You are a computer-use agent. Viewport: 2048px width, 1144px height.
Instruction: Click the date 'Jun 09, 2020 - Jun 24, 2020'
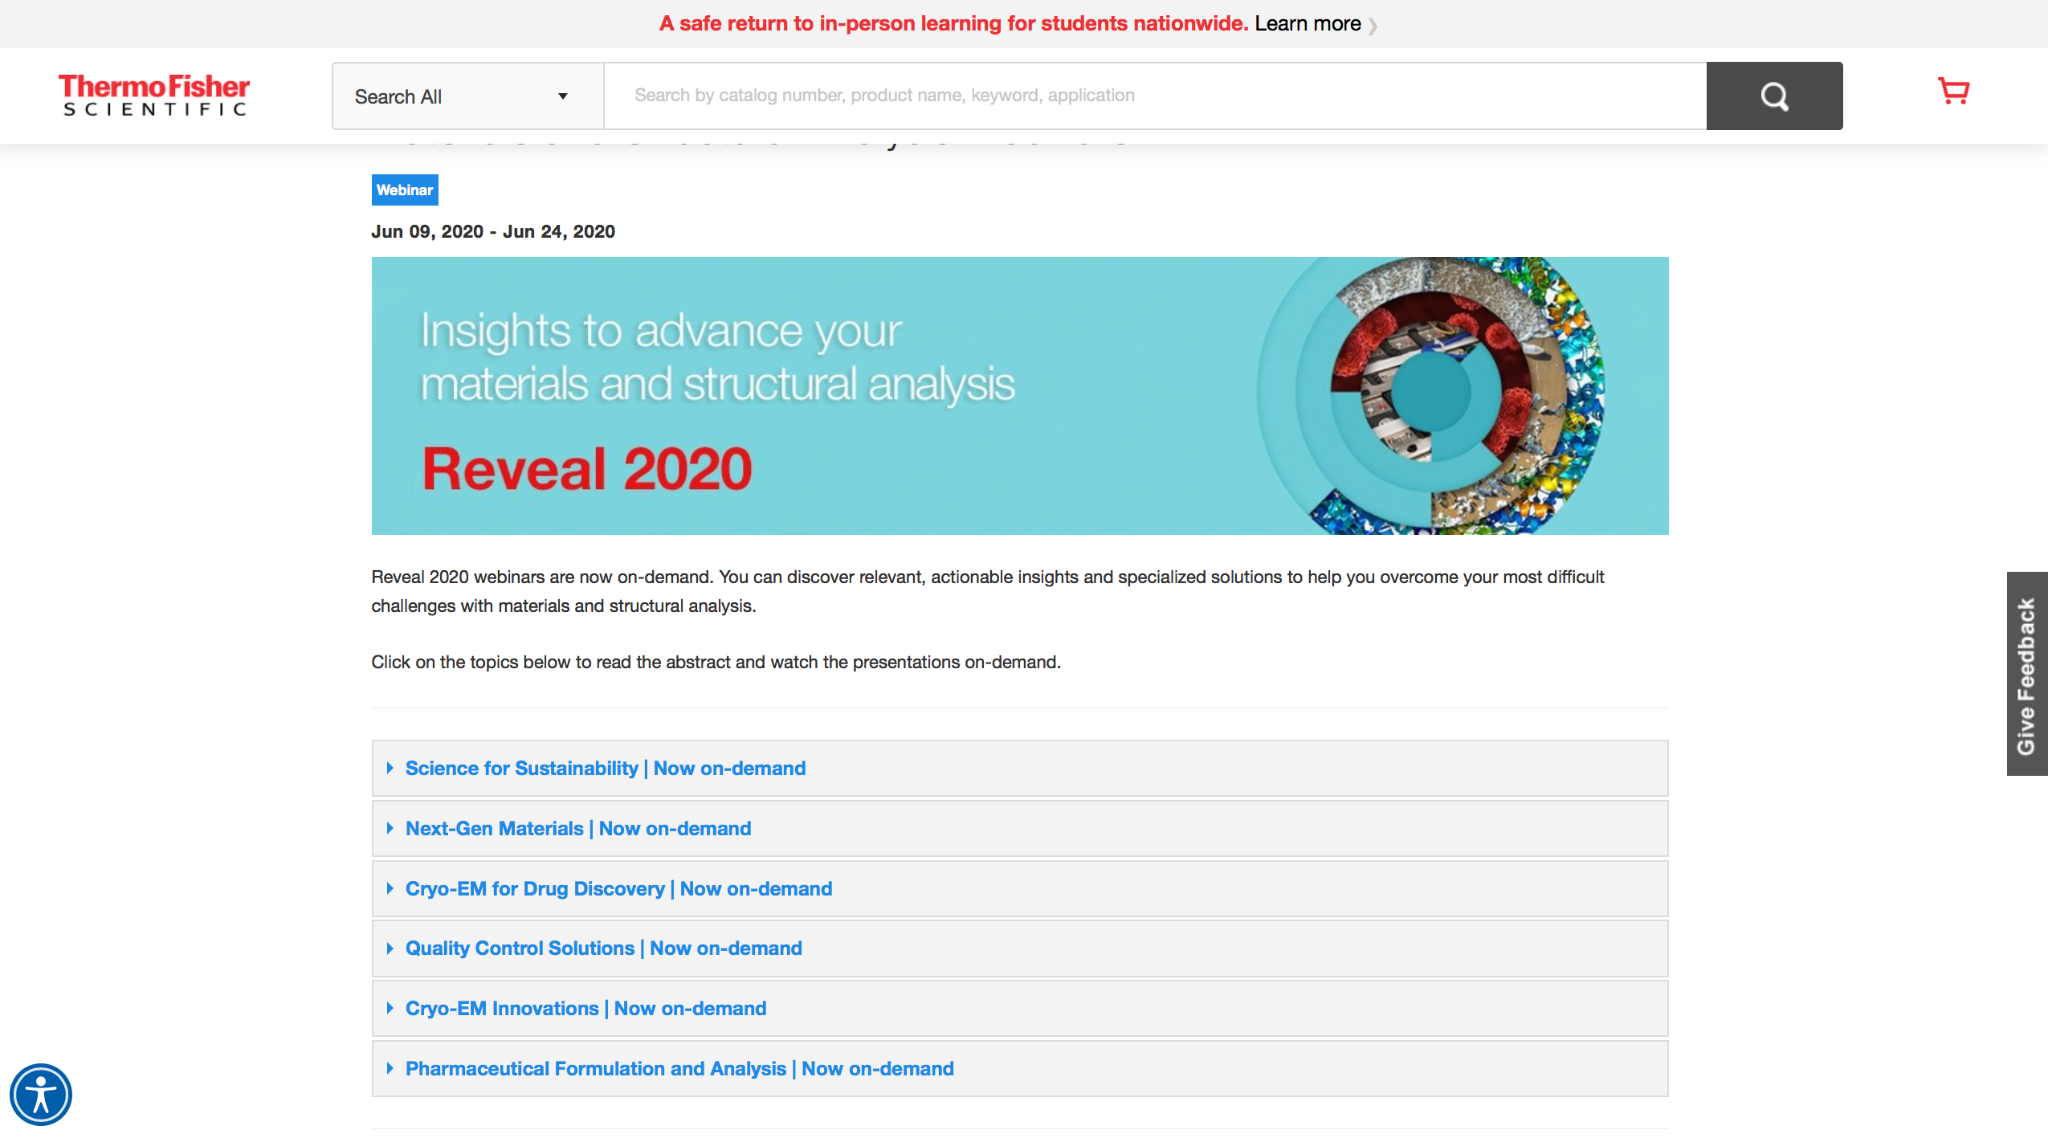coord(493,232)
